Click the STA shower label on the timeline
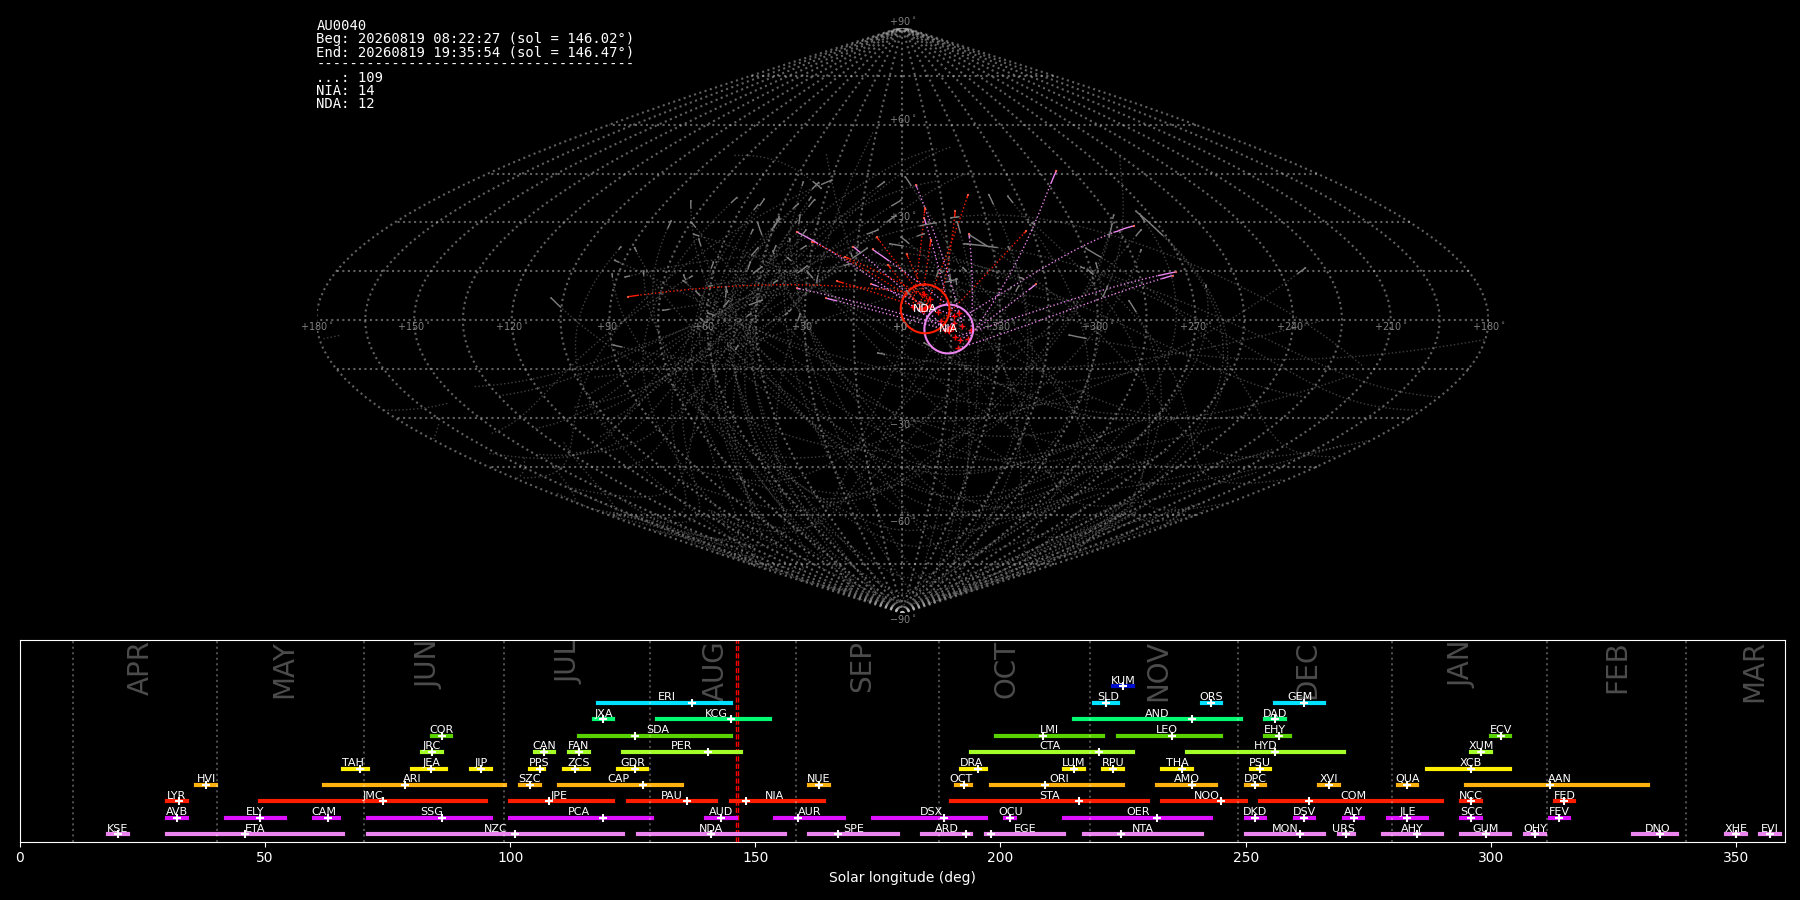The height and width of the screenshot is (900, 1800). 1050,796
